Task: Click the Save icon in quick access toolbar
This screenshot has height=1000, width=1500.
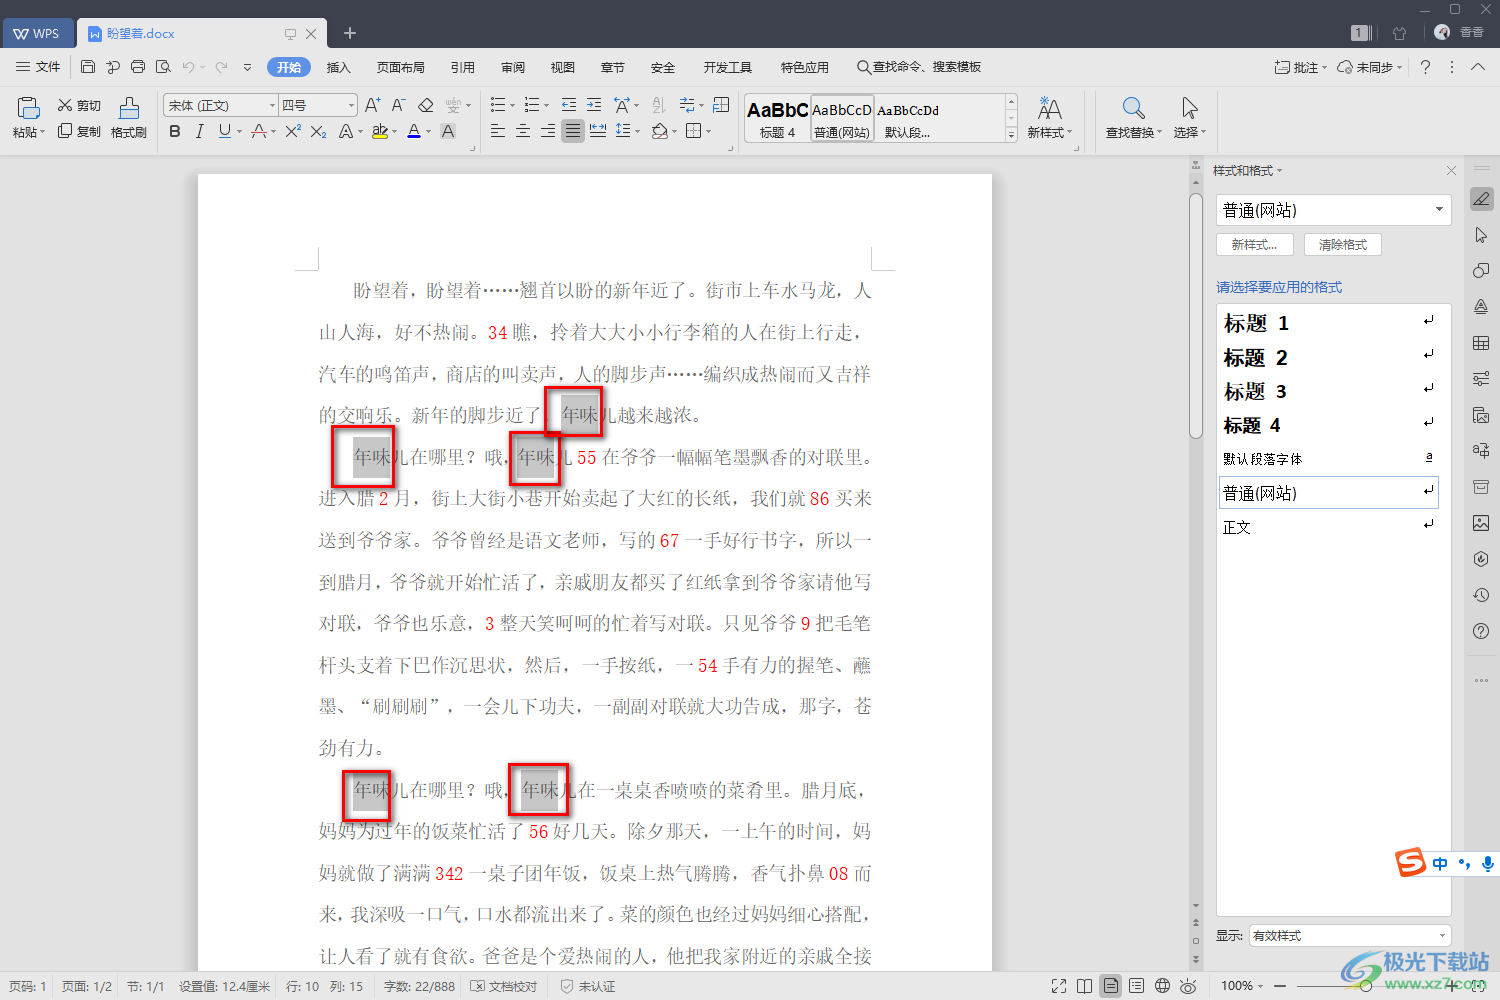Action: click(x=88, y=67)
